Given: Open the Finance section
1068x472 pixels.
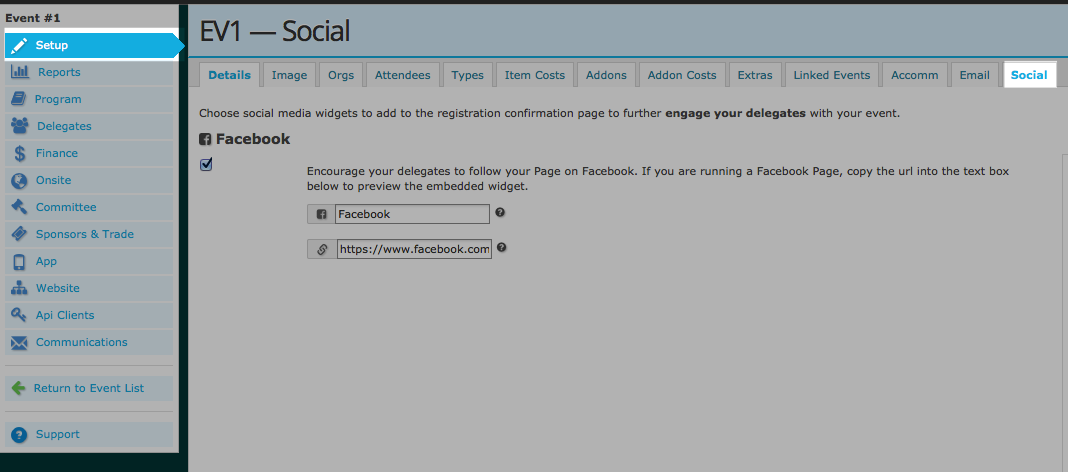Looking at the screenshot, I should click(89, 153).
